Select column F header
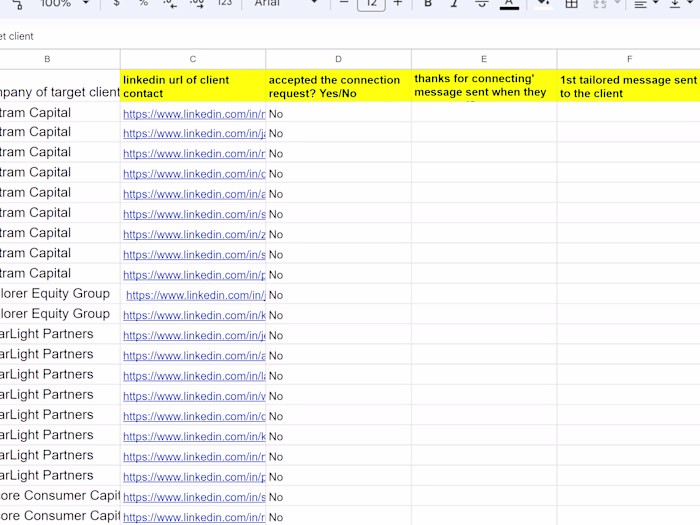The image size is (700, 525). click(x=629, y=59)
